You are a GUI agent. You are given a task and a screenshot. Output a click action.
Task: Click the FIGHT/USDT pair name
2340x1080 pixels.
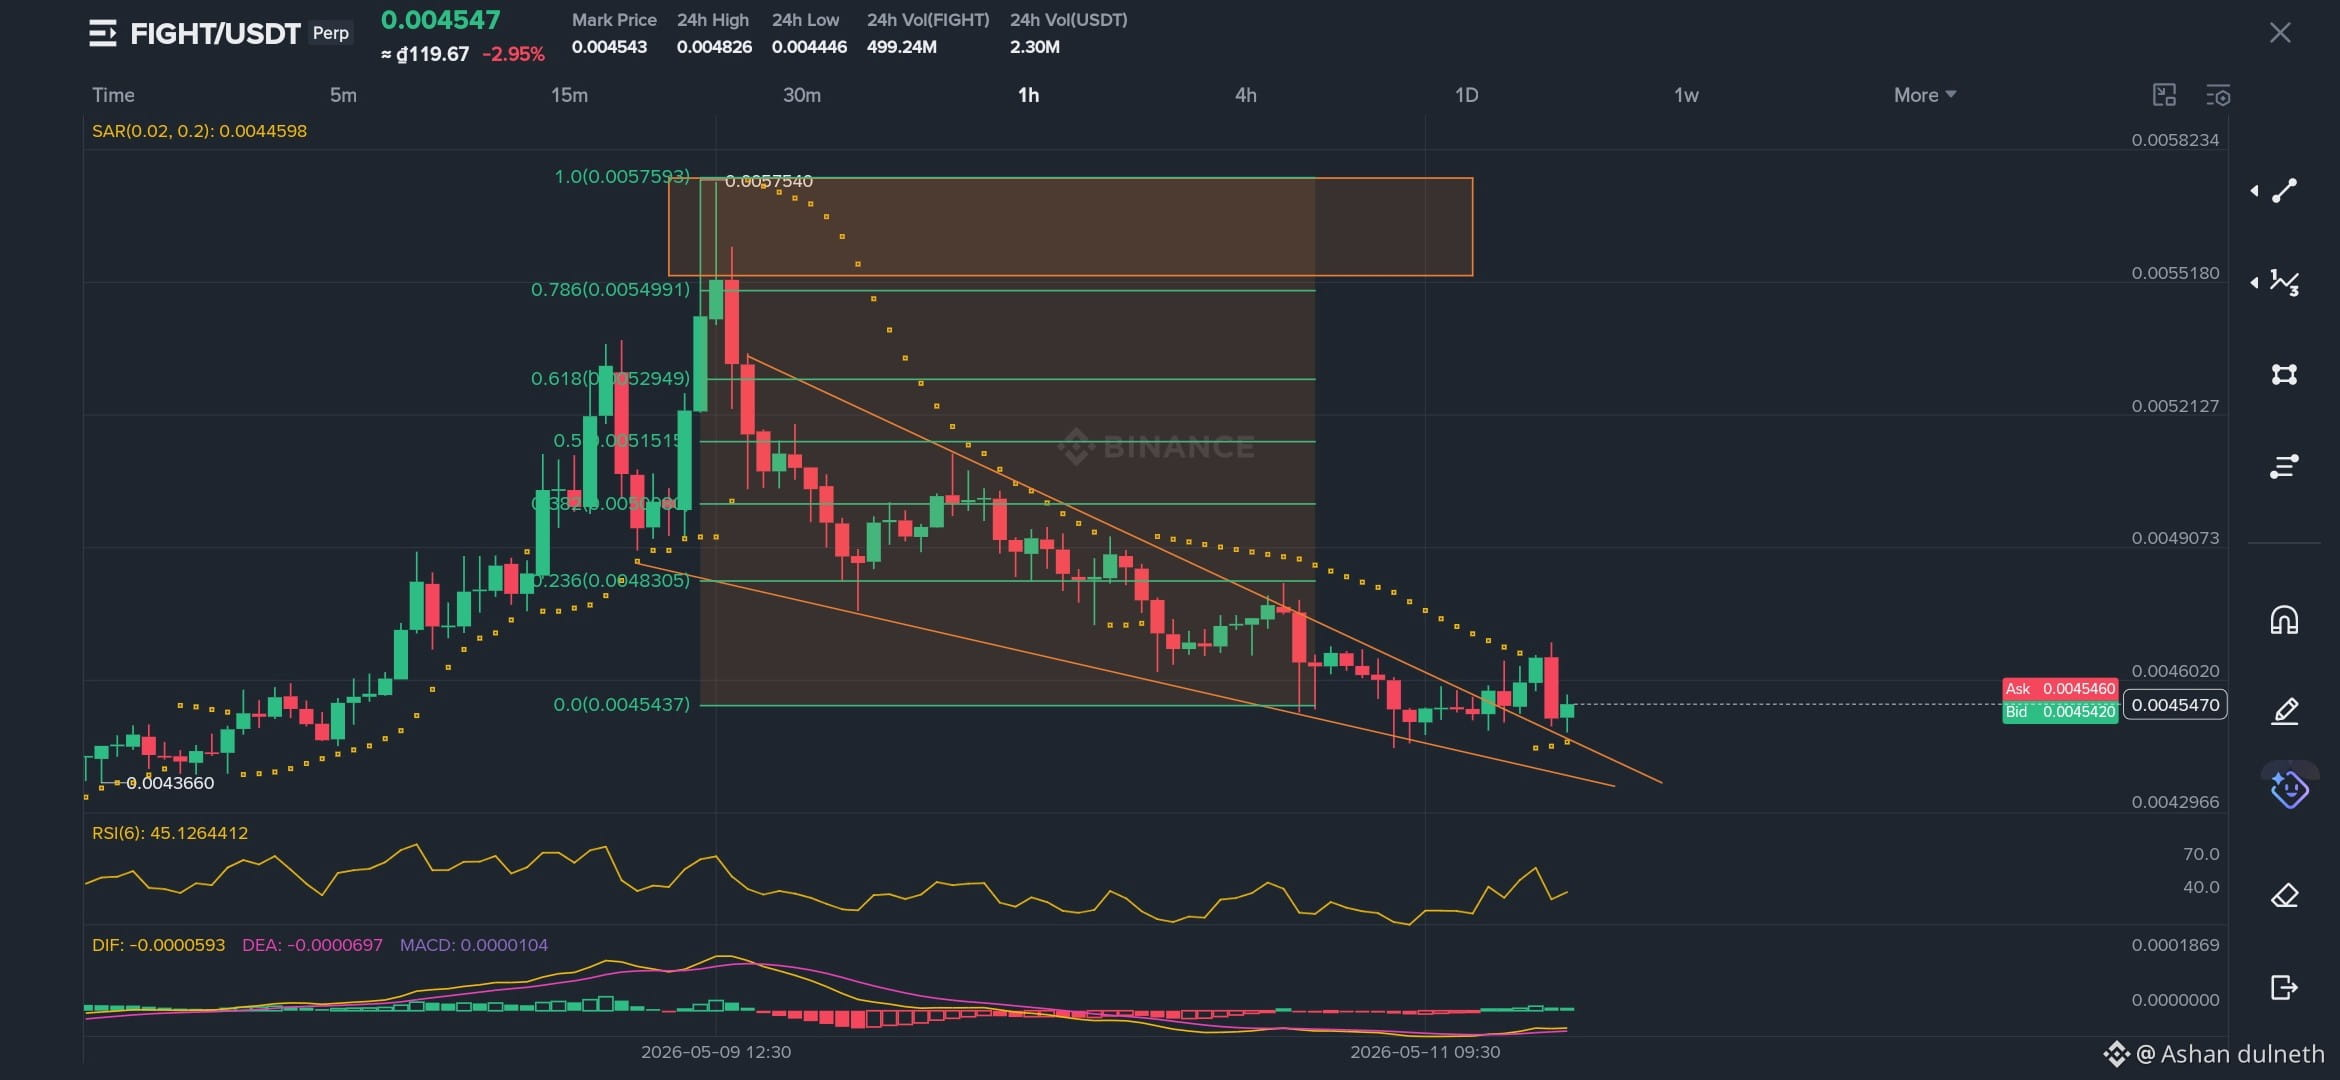click(x=215, y=34)
